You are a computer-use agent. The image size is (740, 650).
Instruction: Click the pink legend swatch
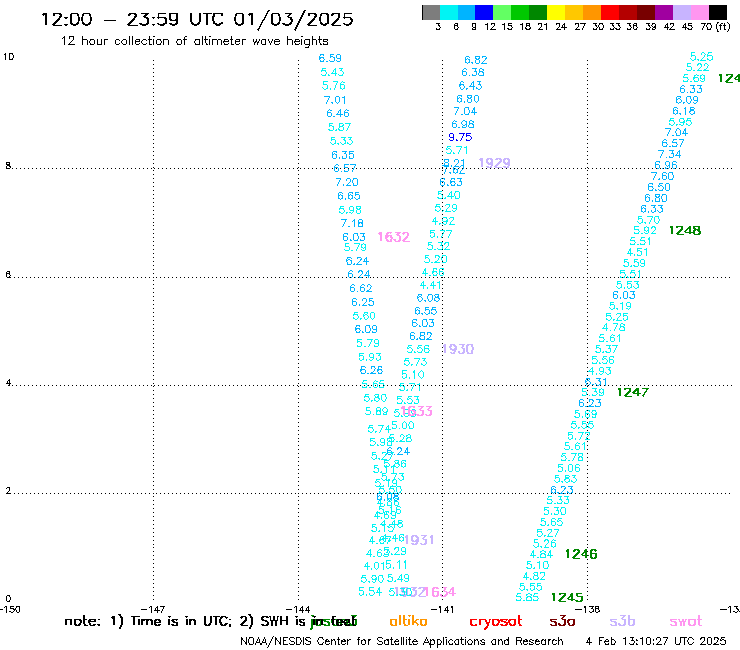coord(699,12)
